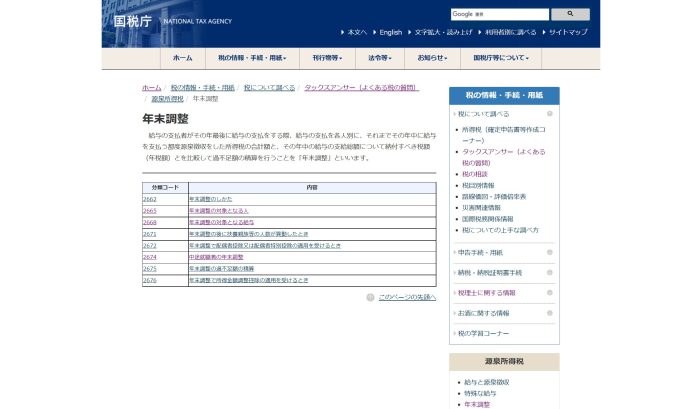Click the 税の情報・手続・用紙 breadcrumb link
Viewport: 700px width, 409px height.
coord(202,88)
